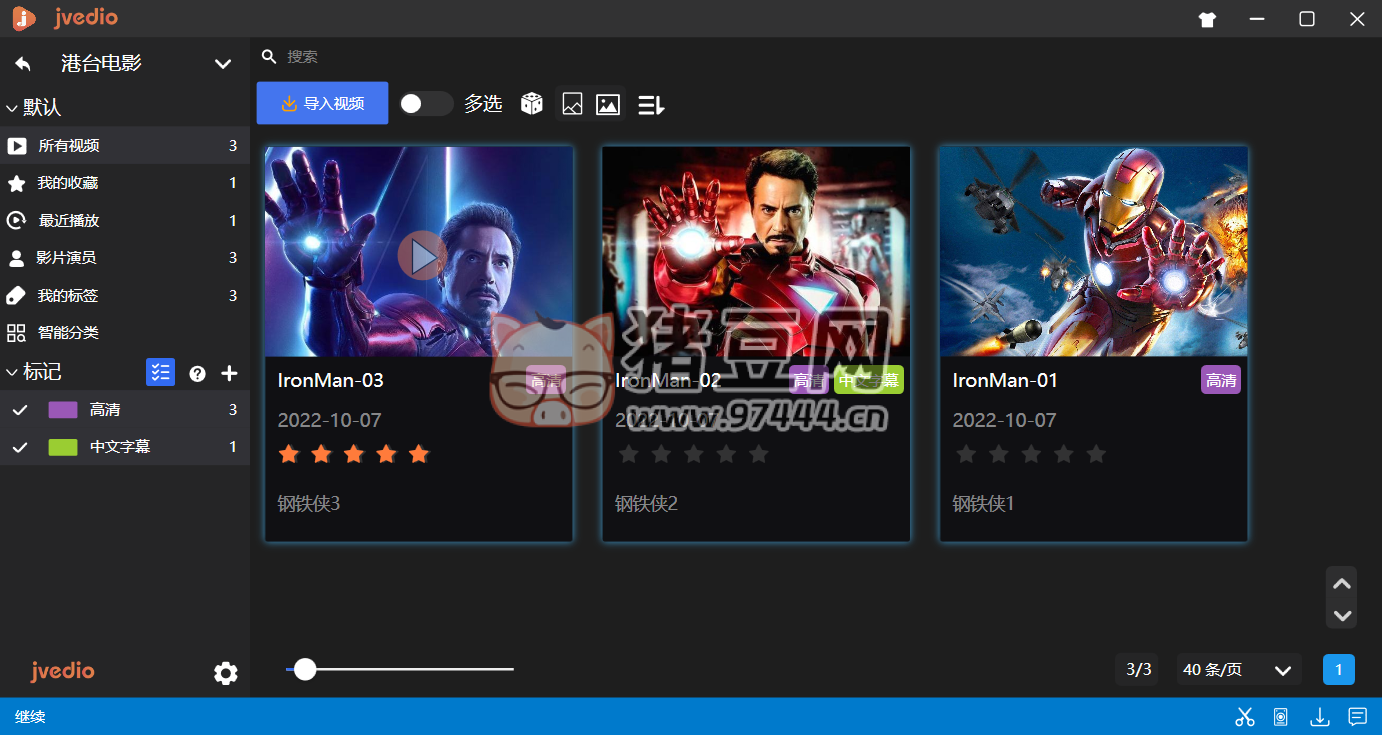Toggle the 多选 multi-select switch
1382x735 pixels.
pyautogui.click(x=426, y=103)
